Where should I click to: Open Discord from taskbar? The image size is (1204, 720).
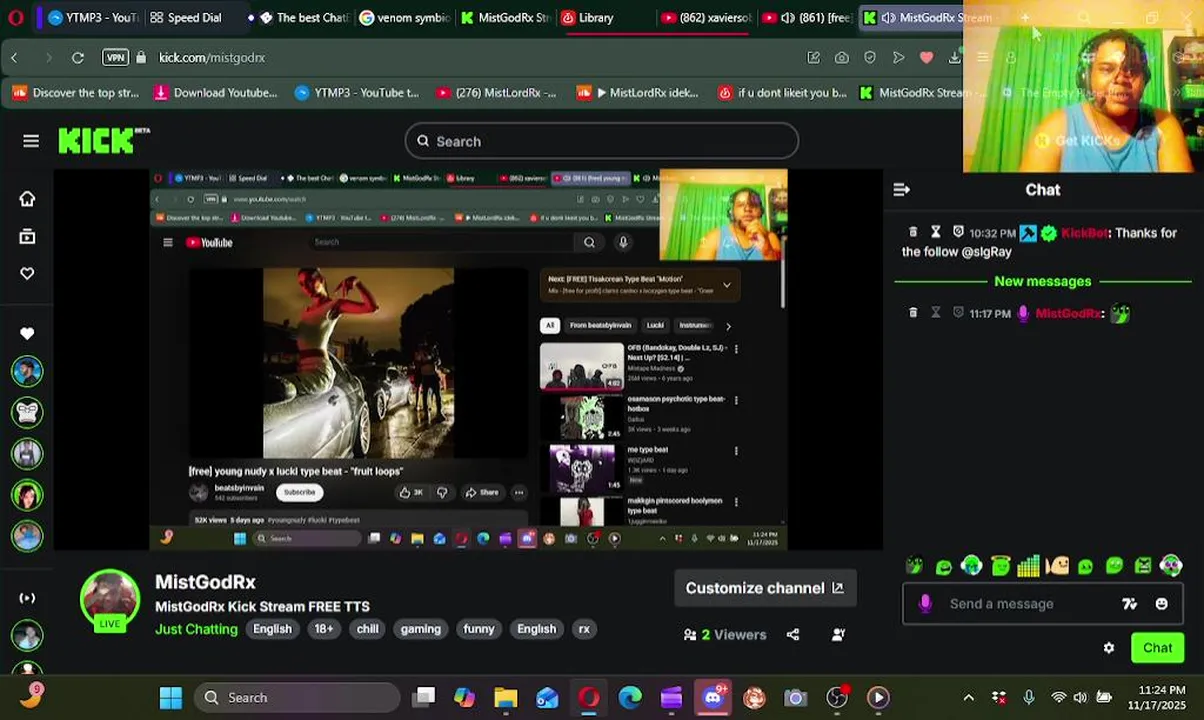[x=712, y=698]
